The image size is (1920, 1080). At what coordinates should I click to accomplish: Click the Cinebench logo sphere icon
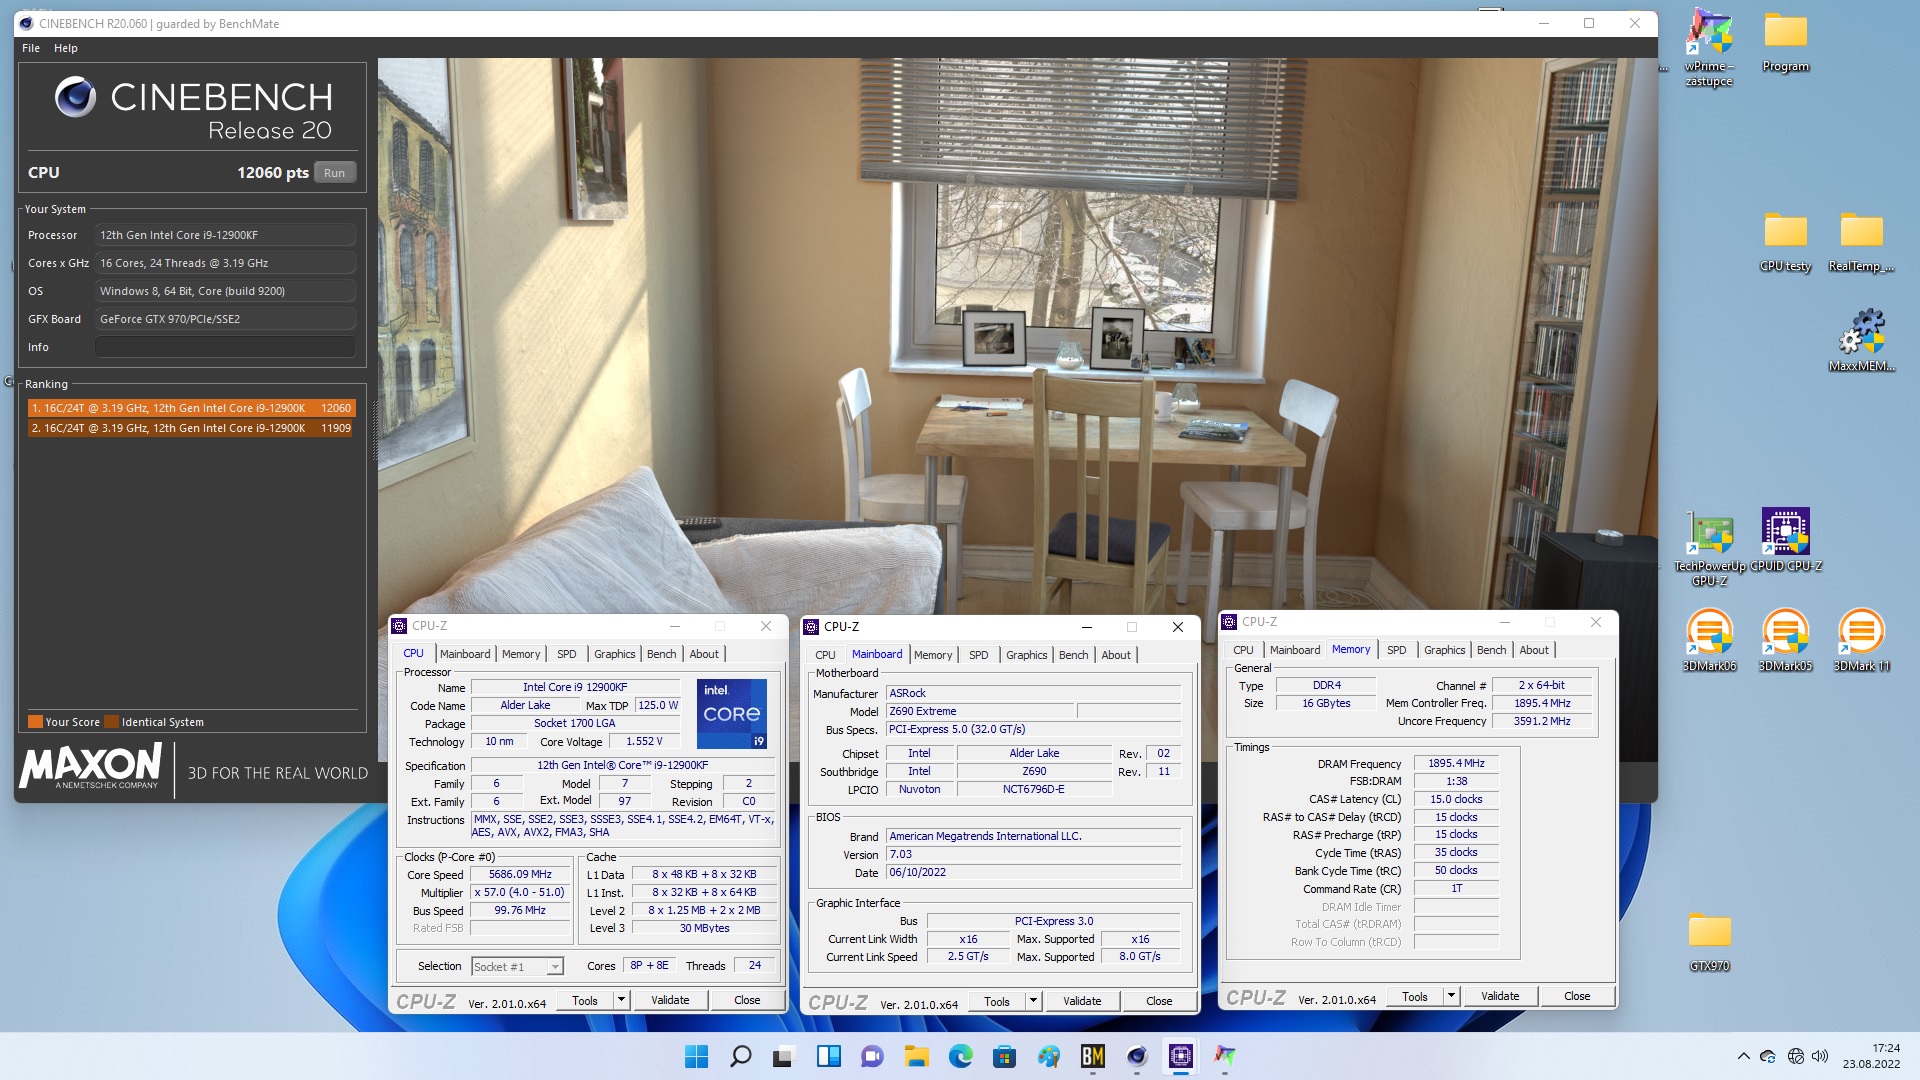75,97
